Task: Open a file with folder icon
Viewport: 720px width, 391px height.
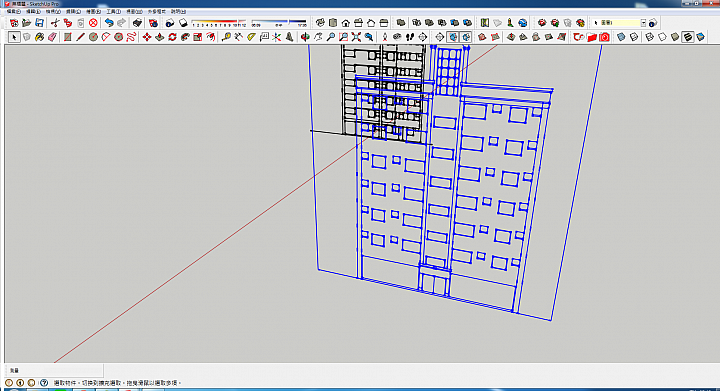Action: 27,23
